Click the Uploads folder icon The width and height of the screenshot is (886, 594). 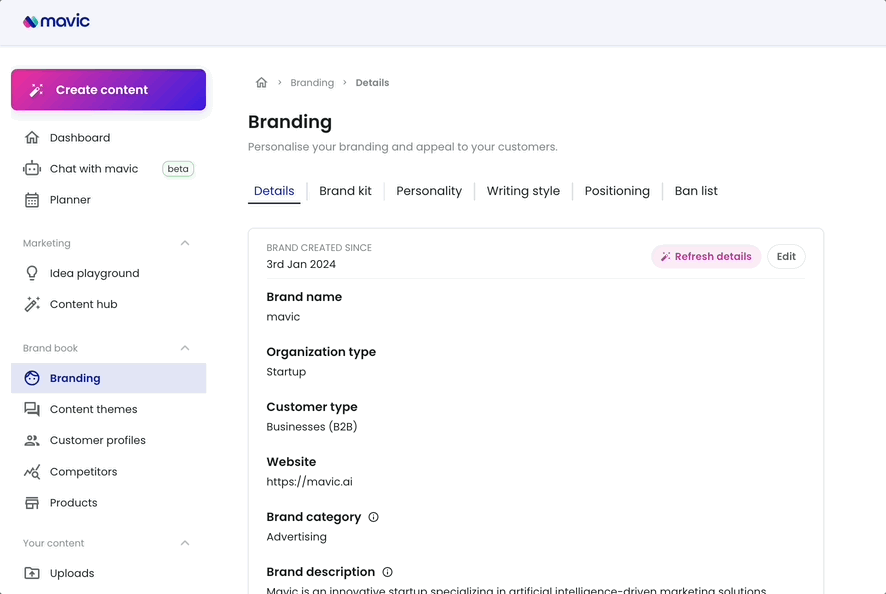[x=32, y=573]
